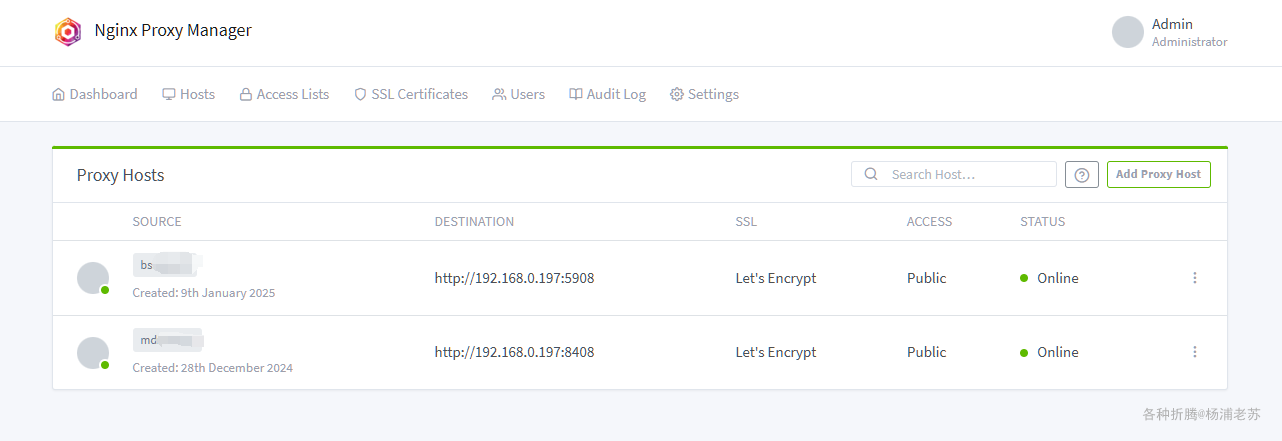This screenshot has height=441, width=1282.
Task: Open three-dot menu for port 5908 host
Action: pyautogui.click(x=1194, y=278)
